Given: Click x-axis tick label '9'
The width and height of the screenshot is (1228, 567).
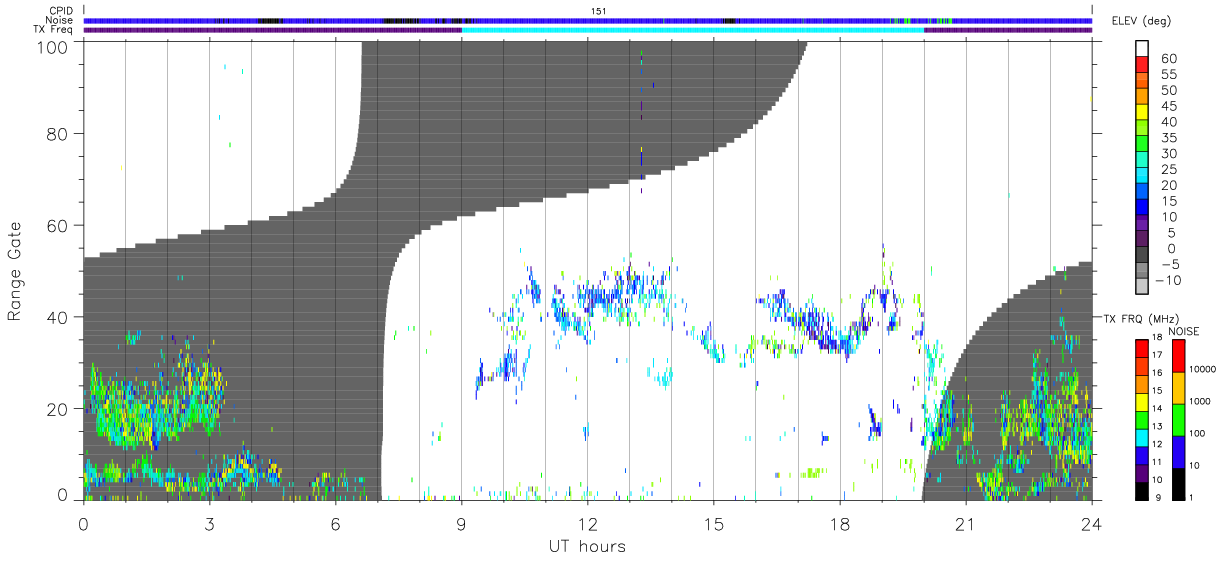Looking at the screenshot, I should coord(461,523).
